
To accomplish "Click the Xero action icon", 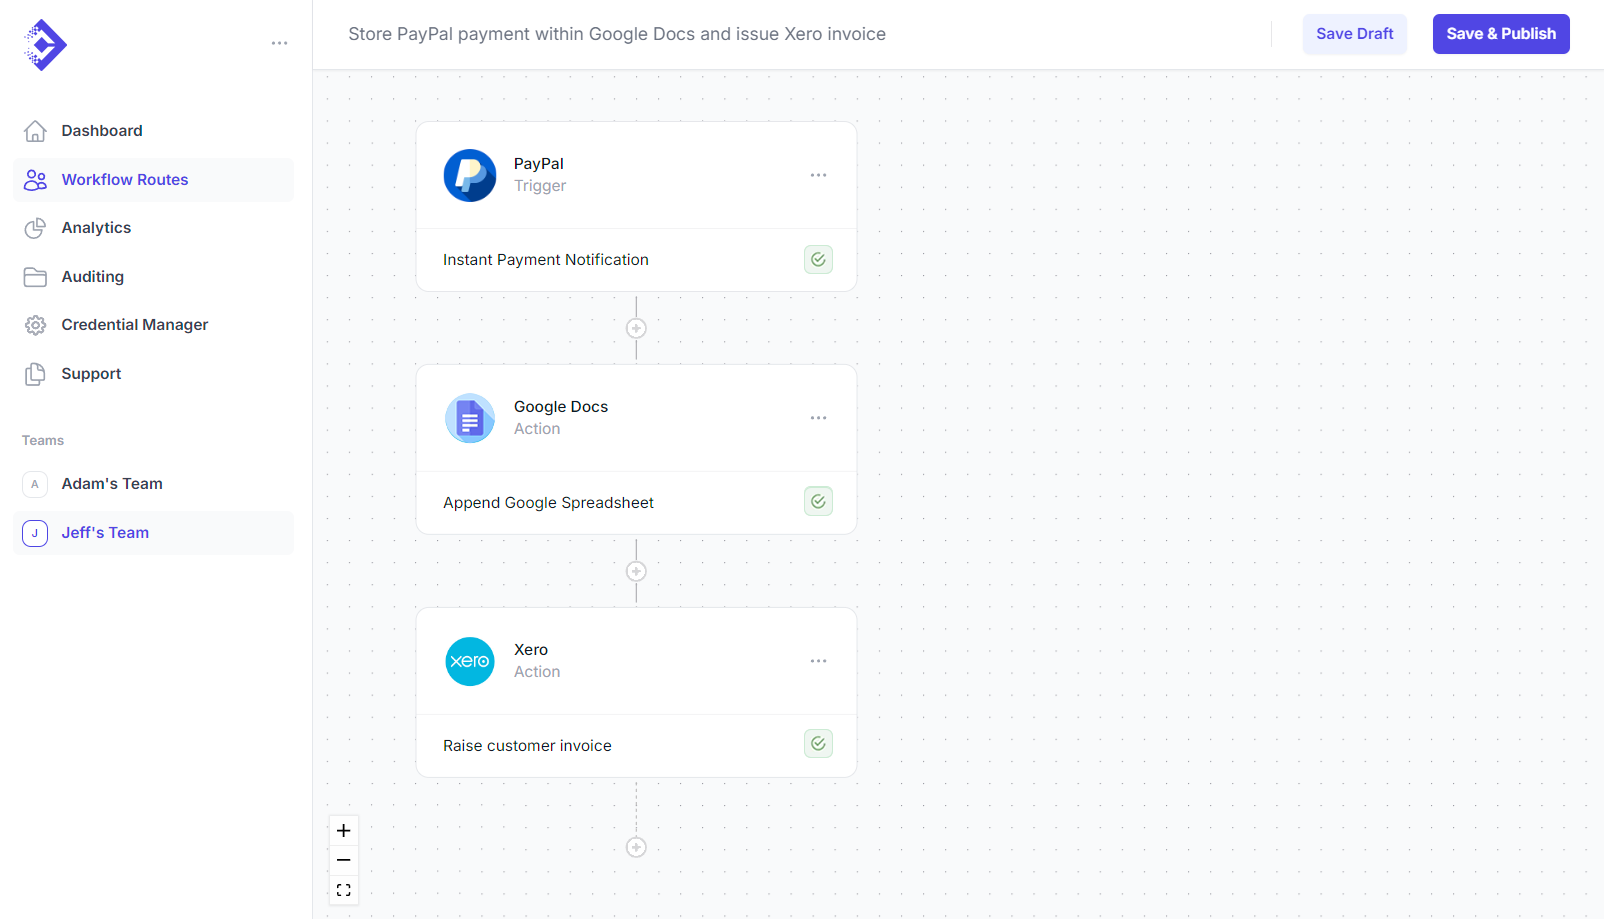I will point(469,661).
